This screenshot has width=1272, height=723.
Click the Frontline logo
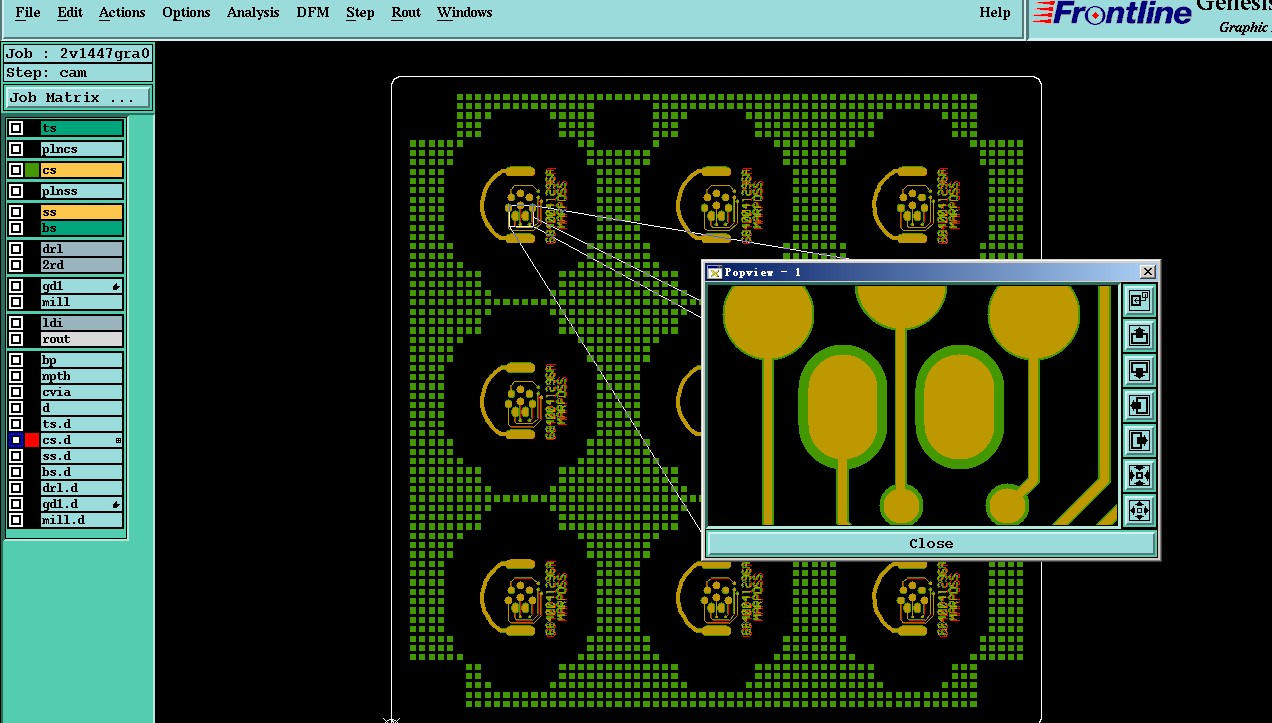click(1111, 13)
